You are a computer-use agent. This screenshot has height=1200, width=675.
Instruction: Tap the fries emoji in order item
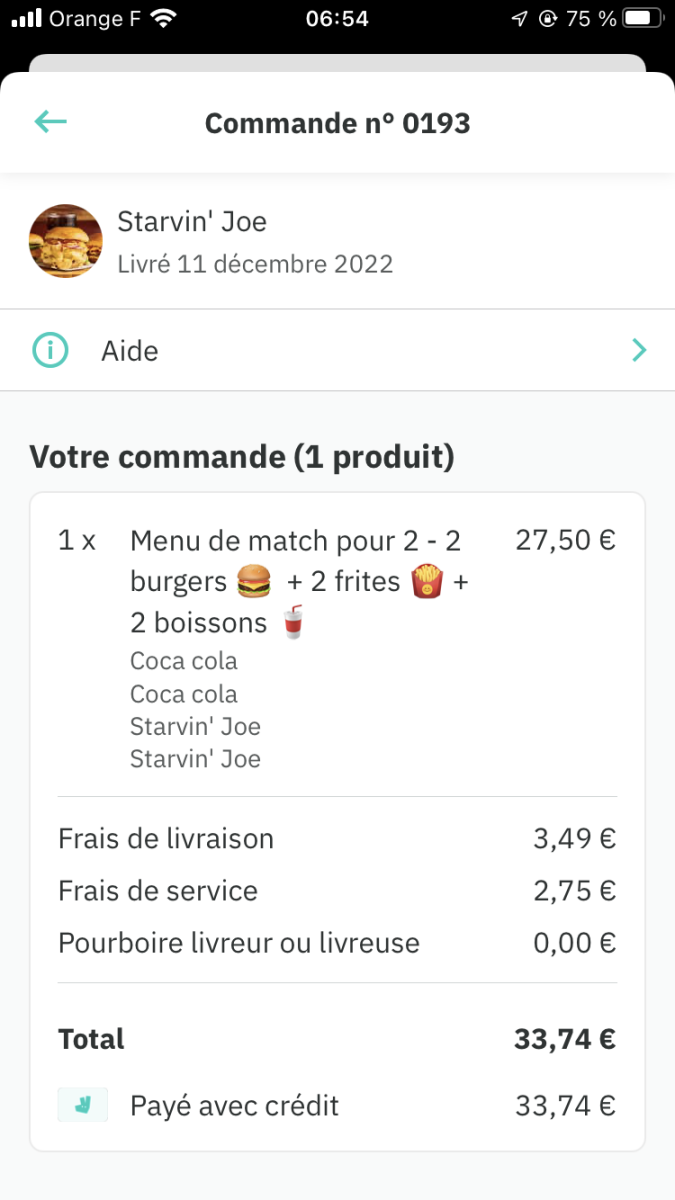[x=426, y=582]
